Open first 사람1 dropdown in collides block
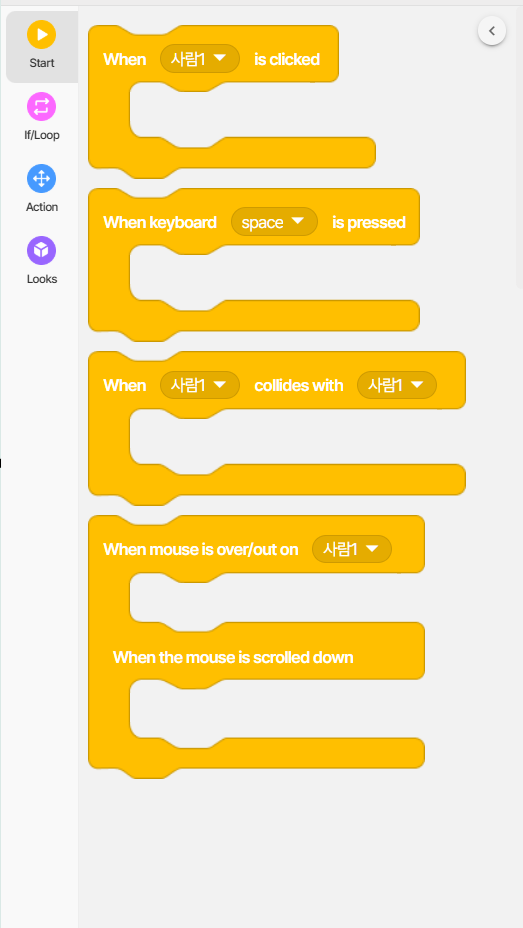Image resolution: width=523 pixels, height=928 pixels. click(x=200, y=385)
